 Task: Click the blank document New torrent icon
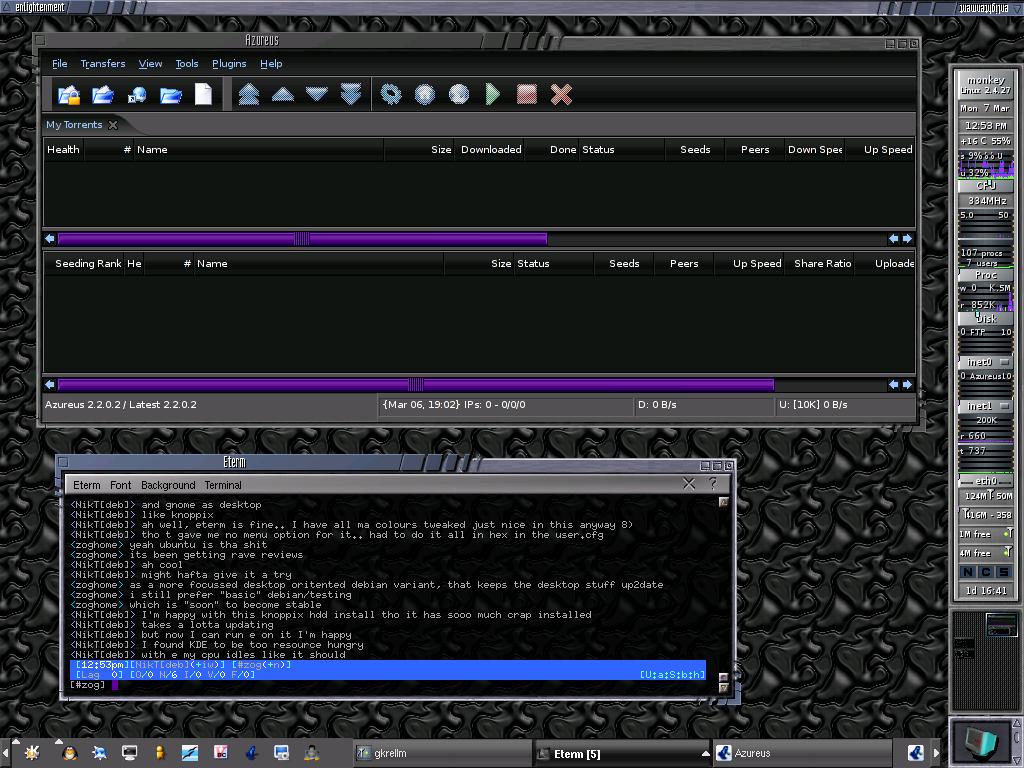coord(204,94)
